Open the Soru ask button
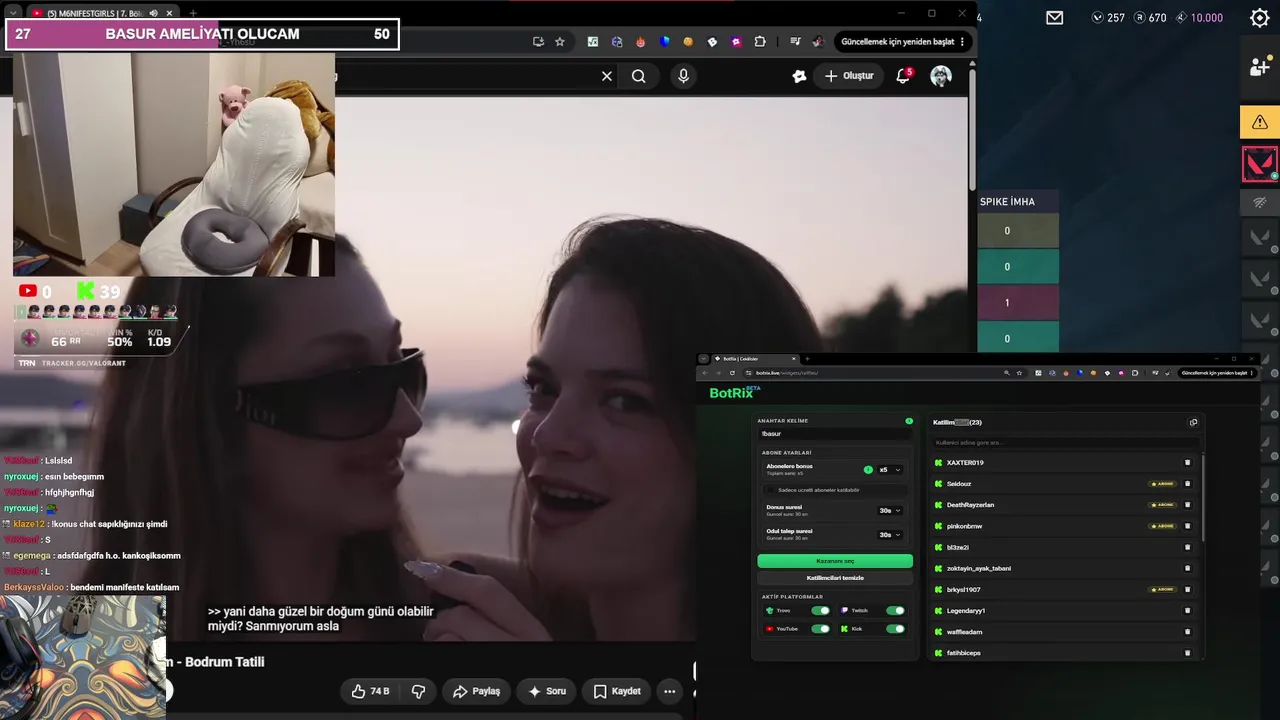The height and width of the screenshot is (720, 1280). pyautogui.click(x=547, y=691)
